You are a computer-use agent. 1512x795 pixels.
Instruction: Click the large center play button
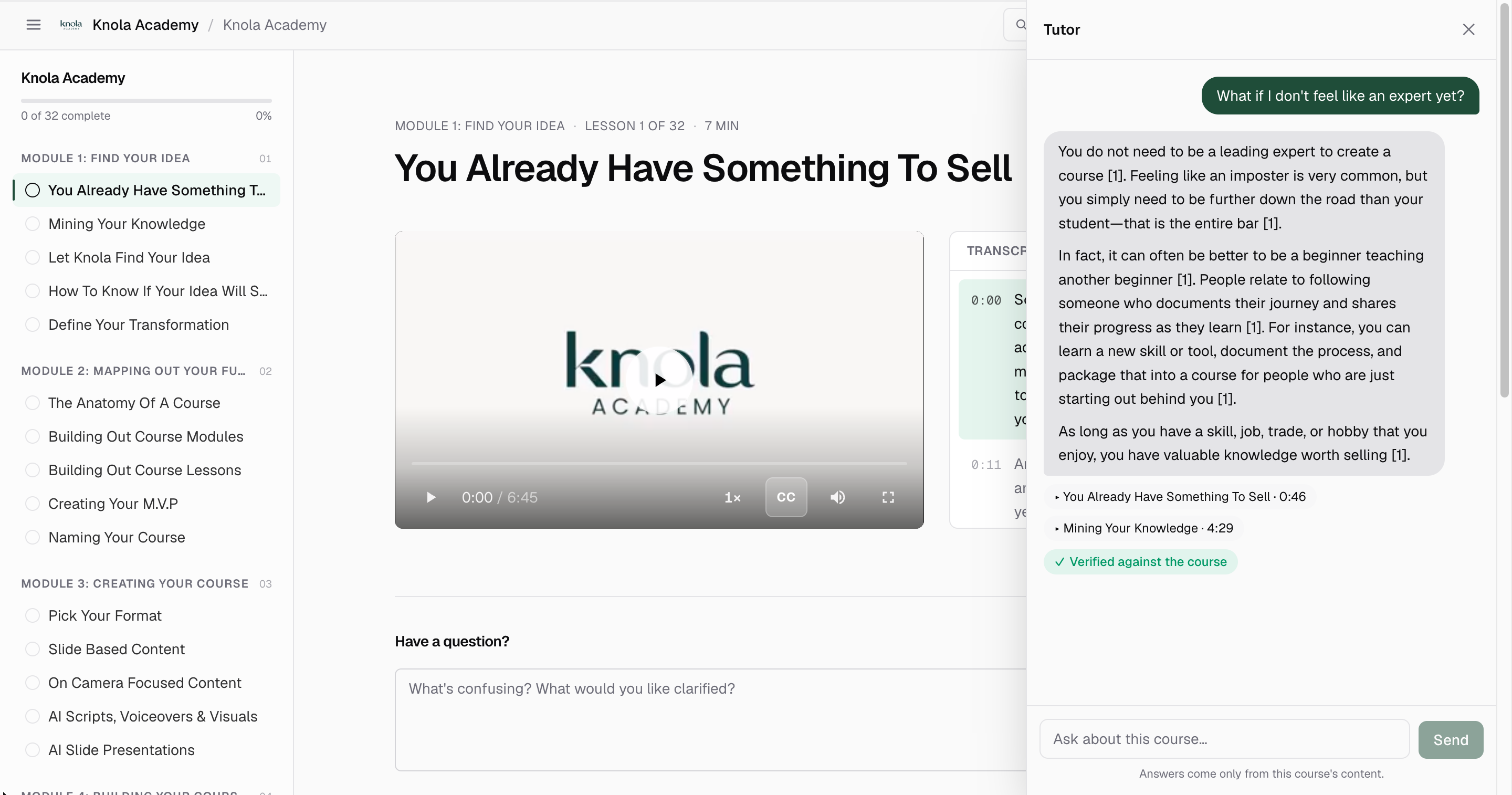tap(660, 380)
